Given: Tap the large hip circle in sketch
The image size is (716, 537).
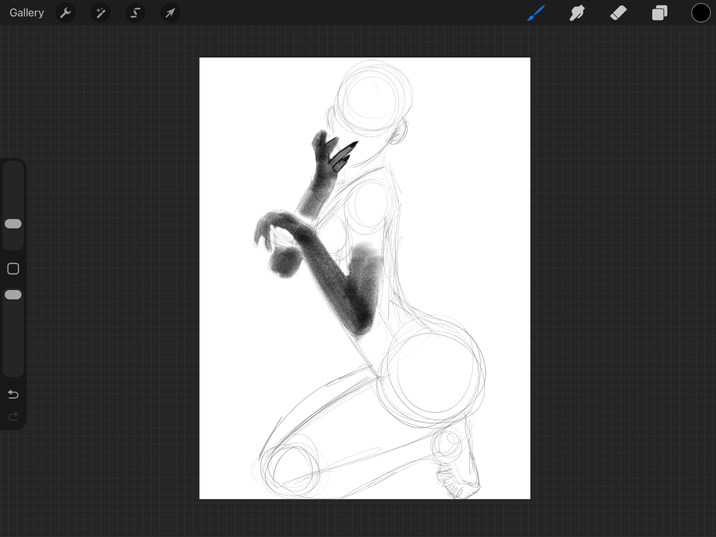Looking at the screenshot, I should tap(435, 372).
